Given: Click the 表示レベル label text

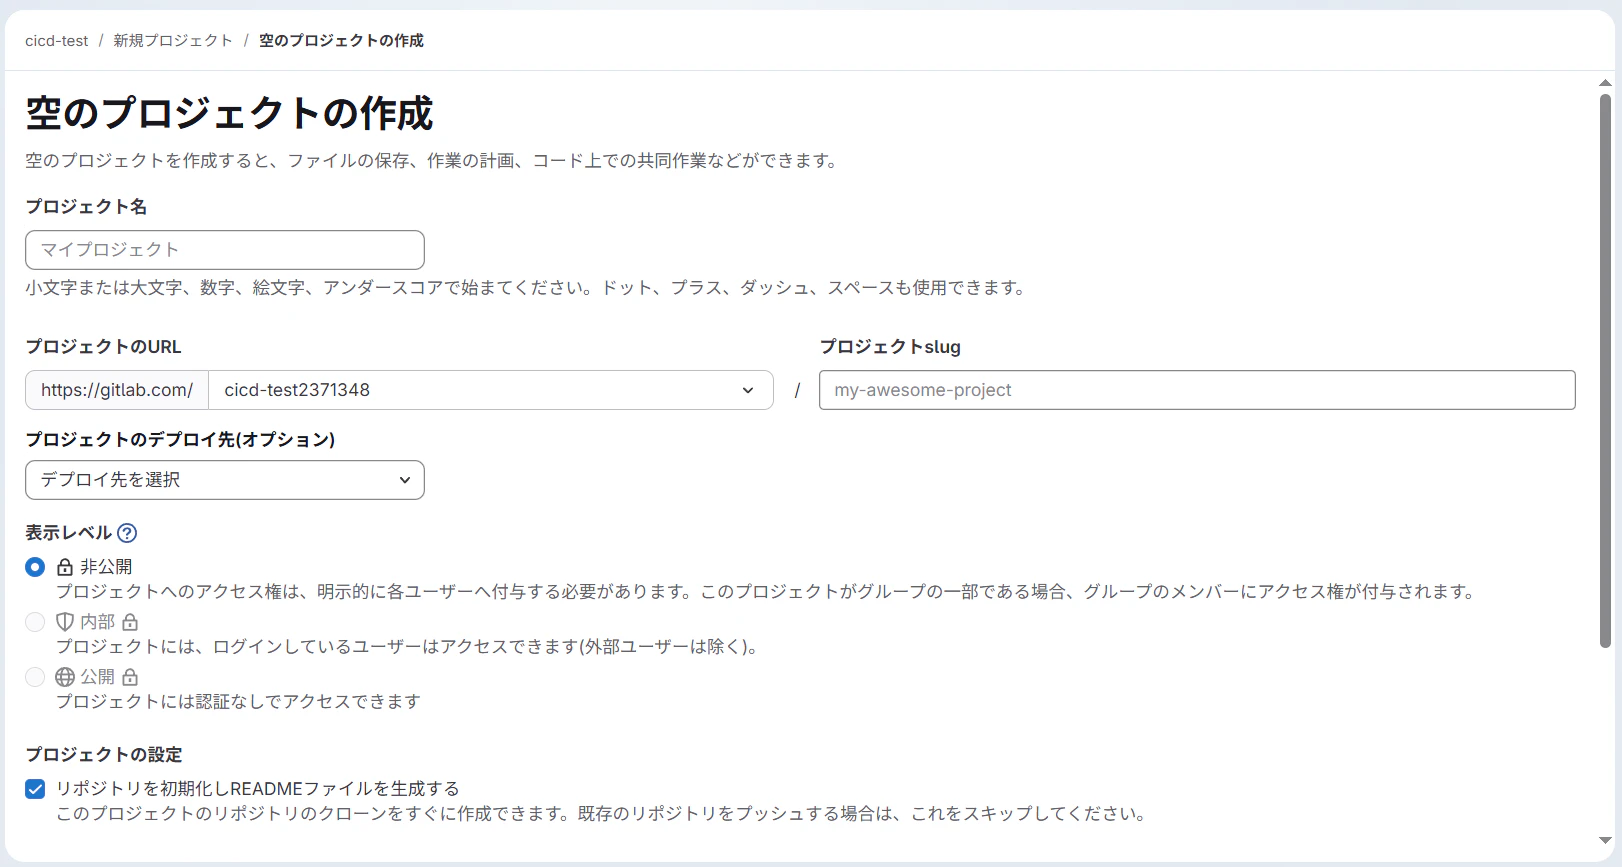Looking at the screenshot, I should click(69, 533).
